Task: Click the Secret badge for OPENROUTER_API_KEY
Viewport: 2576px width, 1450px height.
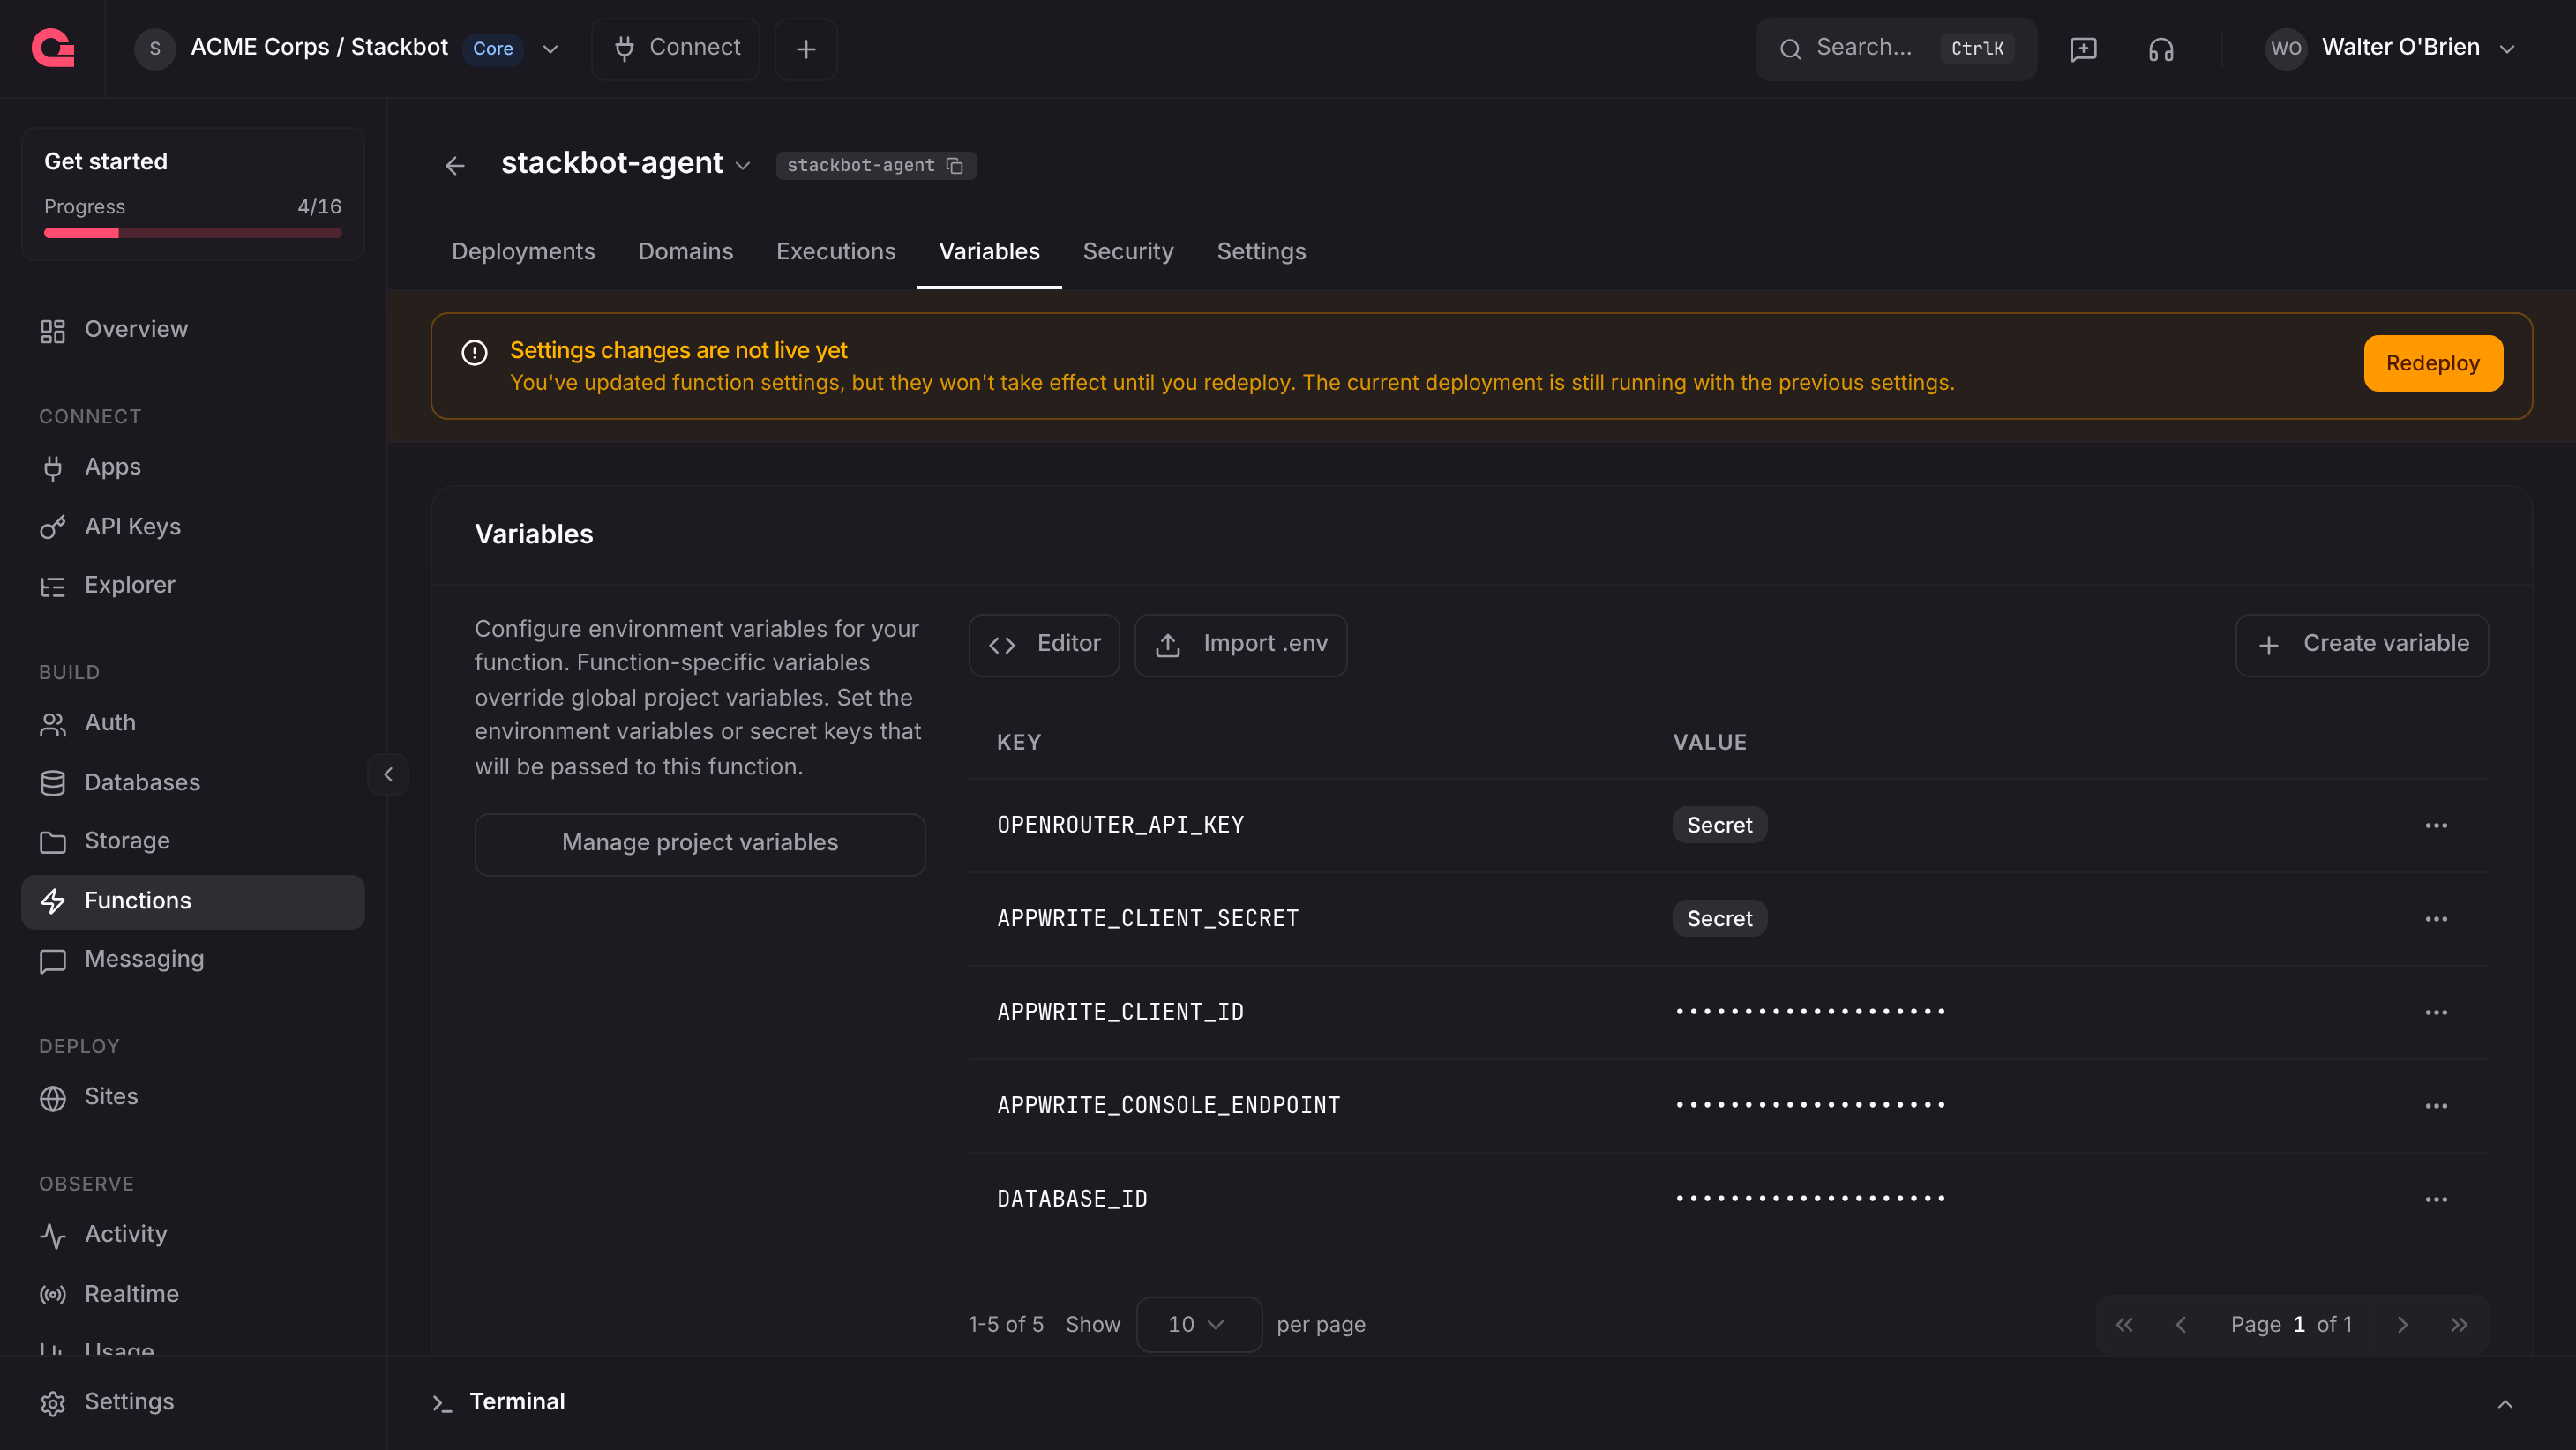Action: (x=1719, y=826)
